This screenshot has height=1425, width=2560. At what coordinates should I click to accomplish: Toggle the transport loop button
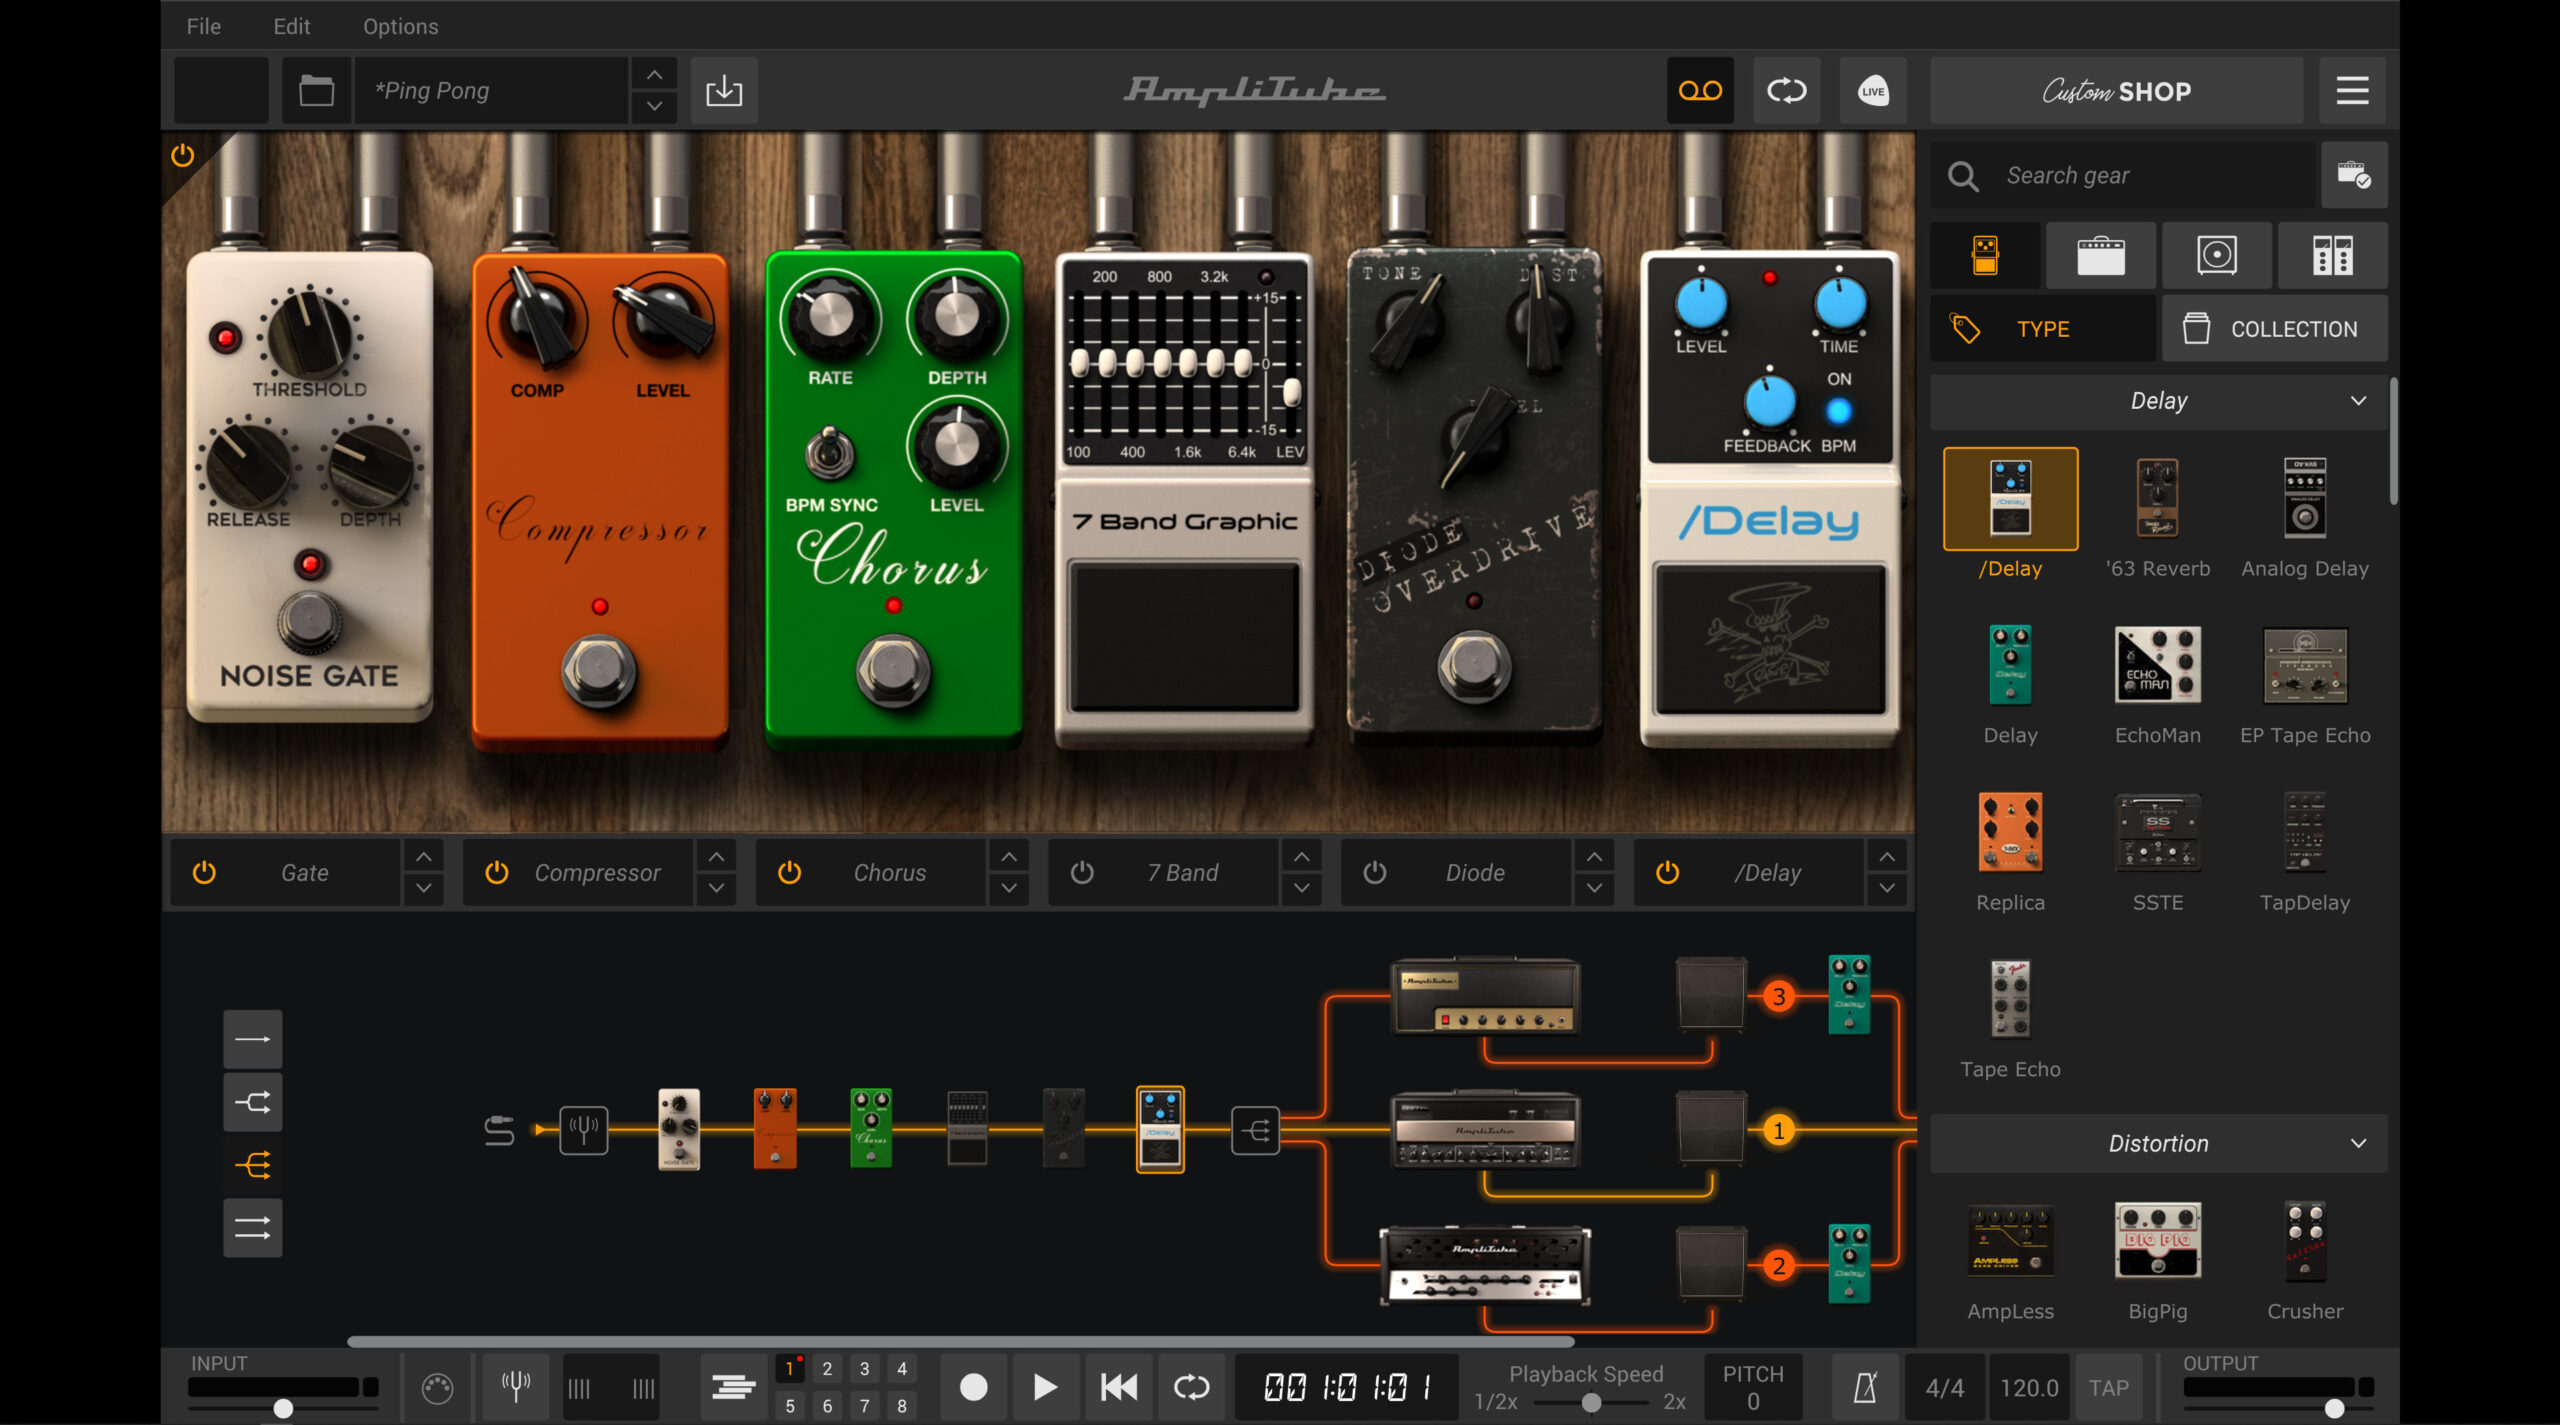click(1191, 1387)
